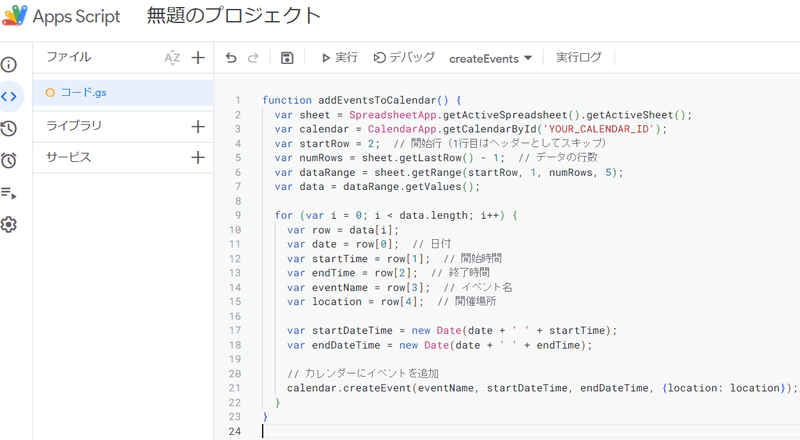Open Project Settings gear icon
Image resolution: width=800 pixels, height=440 pixels.
click(x=9, y=225)
